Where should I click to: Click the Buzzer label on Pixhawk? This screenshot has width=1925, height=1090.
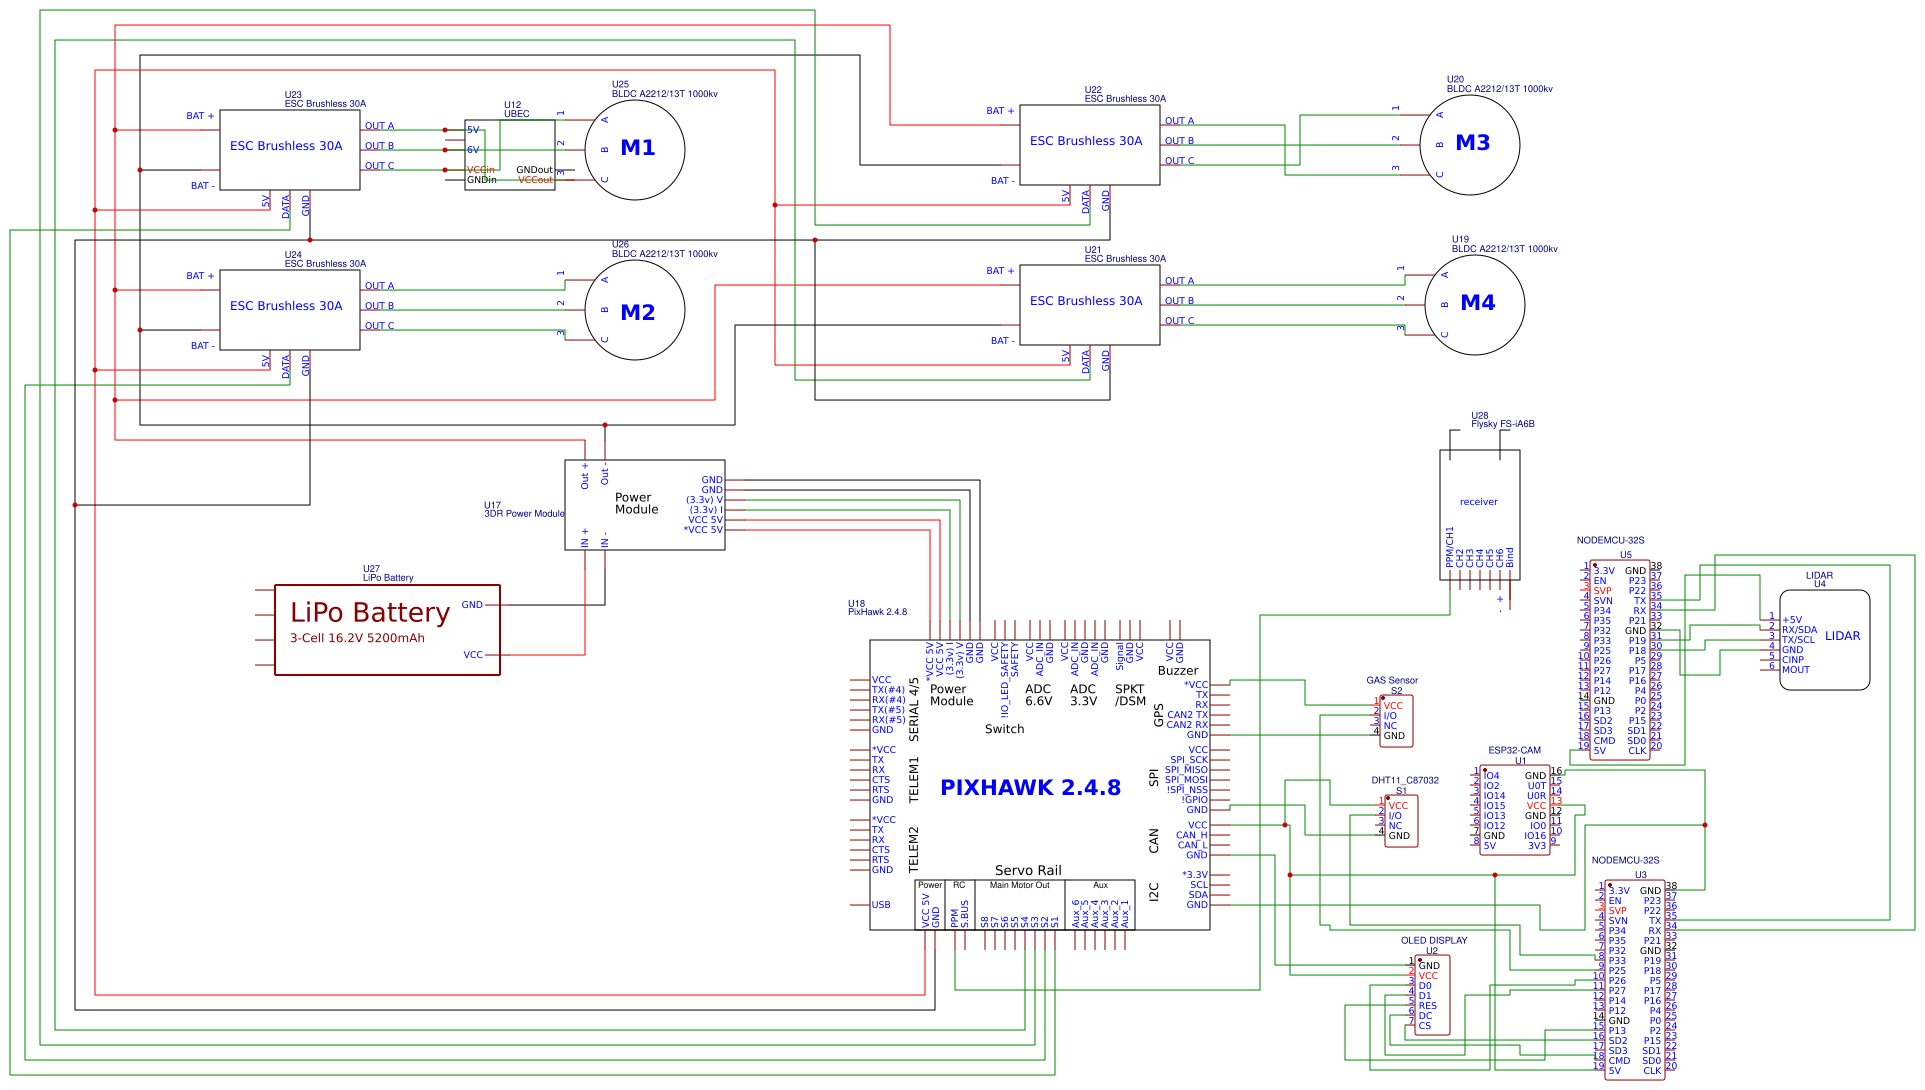[x=1178, y=671]
